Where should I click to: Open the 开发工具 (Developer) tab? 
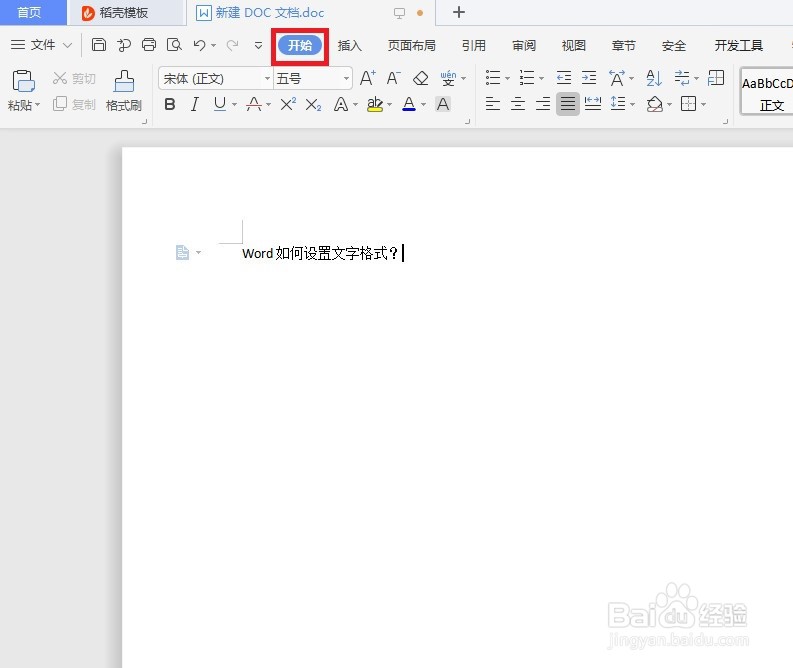click(738, 46)
